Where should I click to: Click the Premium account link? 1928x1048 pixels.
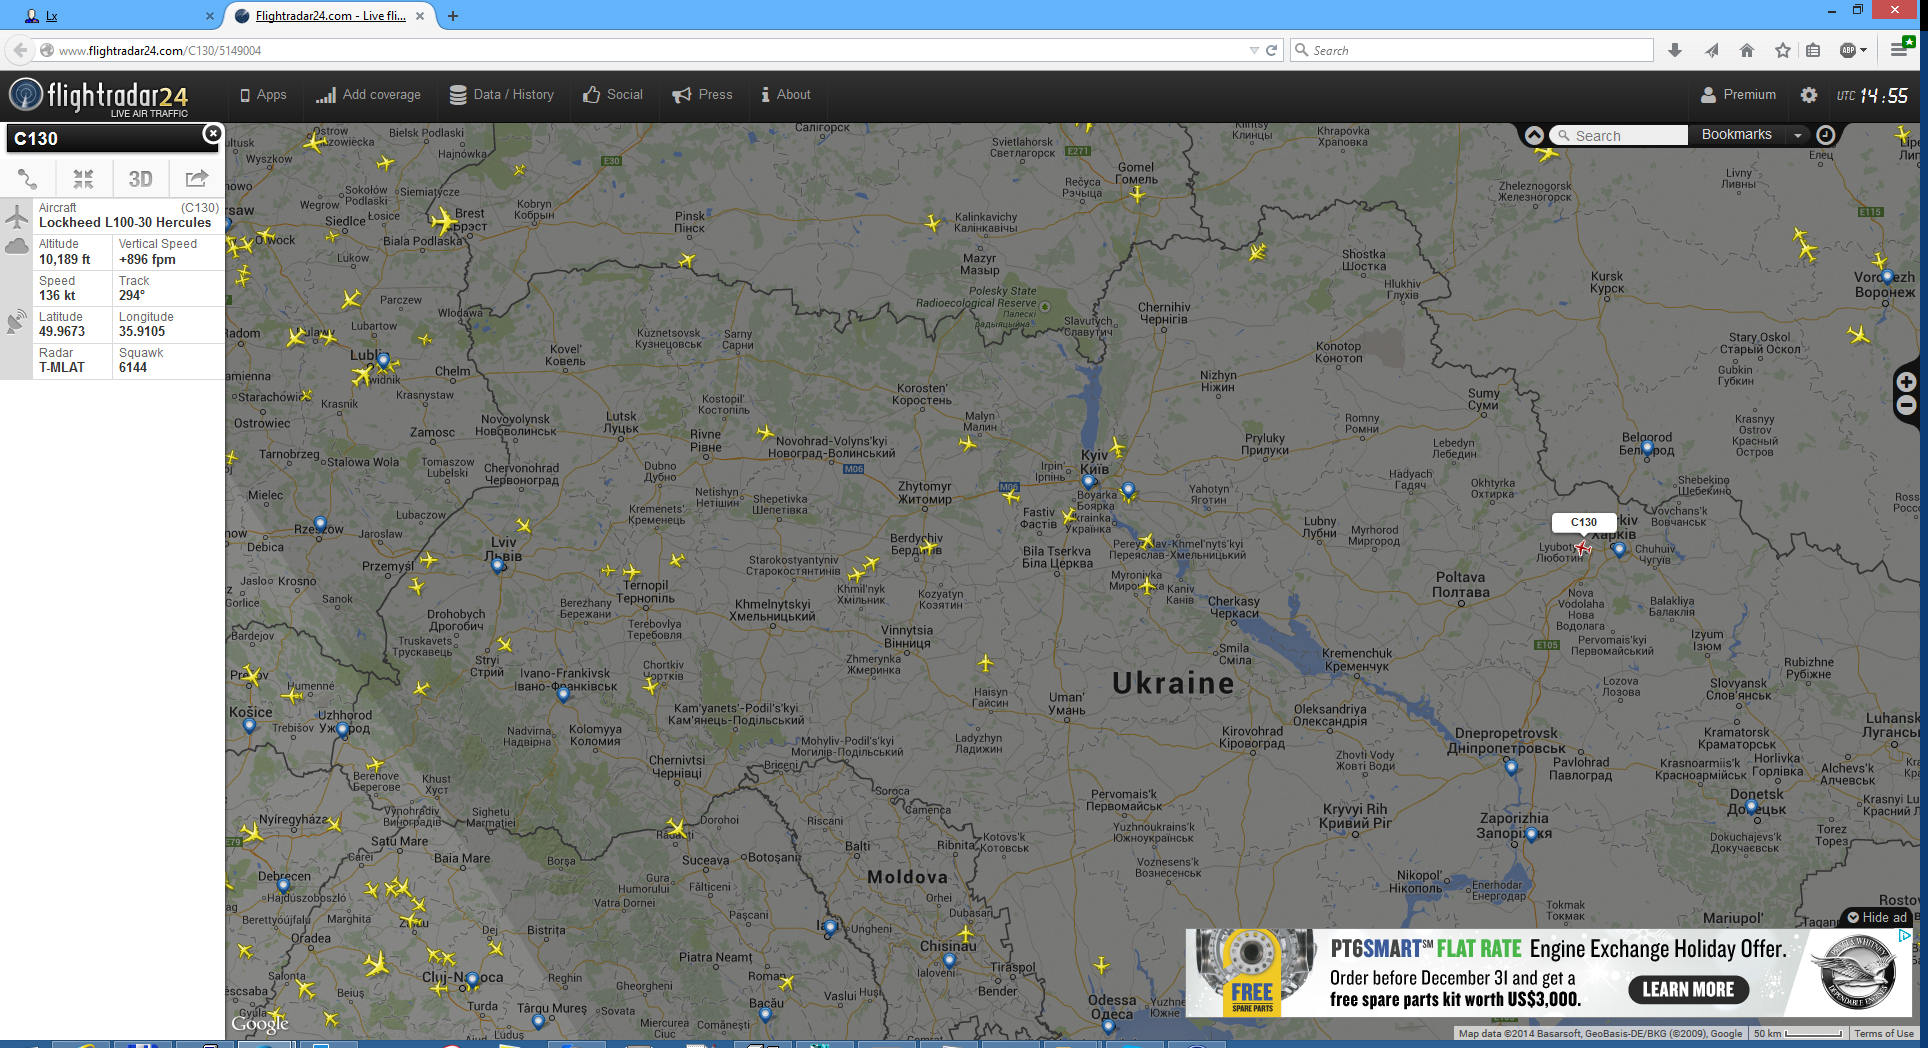(x=1739, y=95)
